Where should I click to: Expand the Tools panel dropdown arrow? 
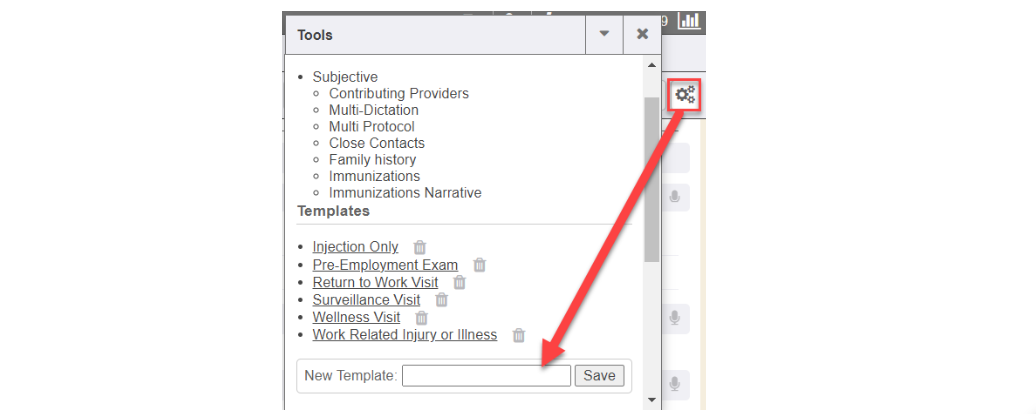click(x=604, y=34)
